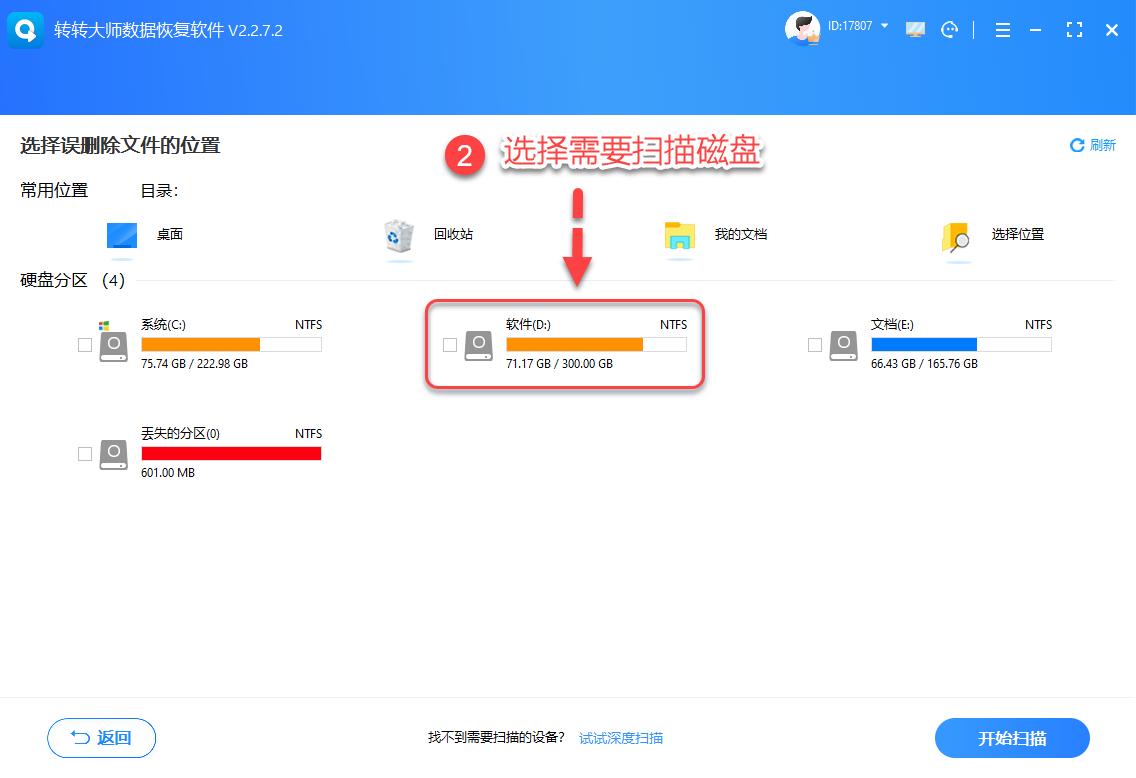This screenshot has width=1136, height=778.
Task: Click the app logo icon in title bar
Action: pos(25,30)
